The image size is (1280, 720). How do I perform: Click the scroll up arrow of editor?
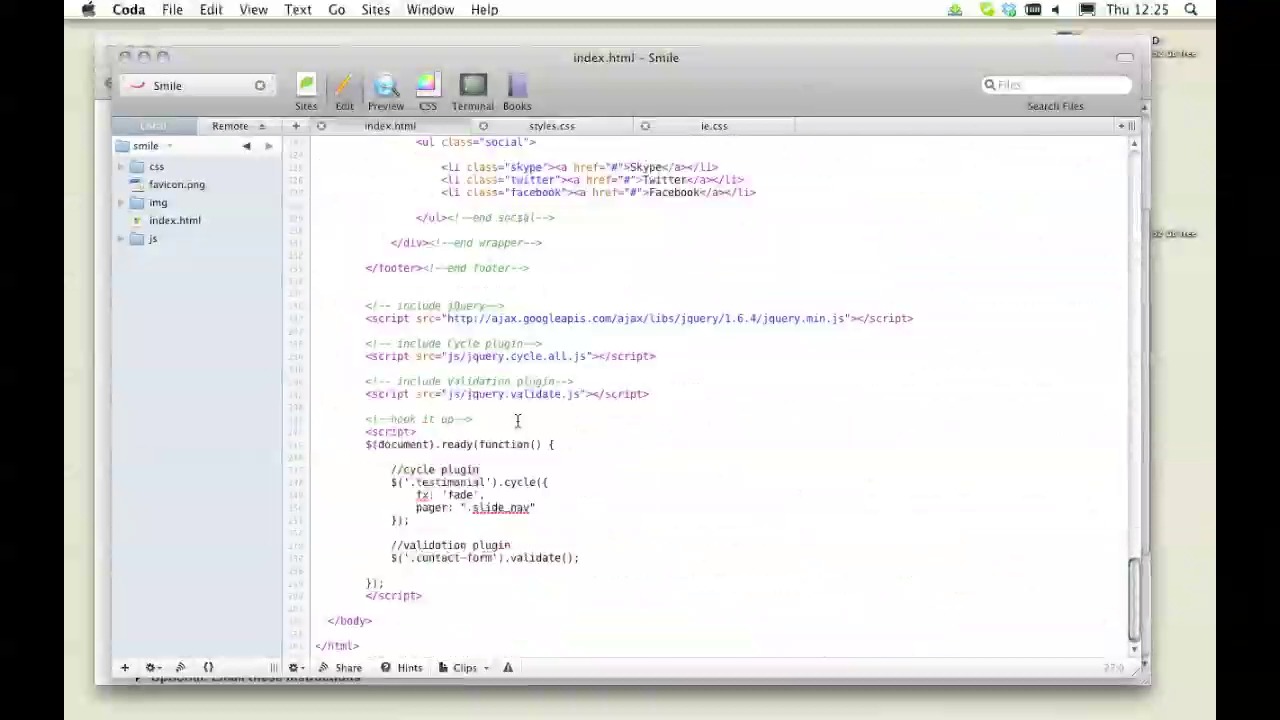point(1134,145)
